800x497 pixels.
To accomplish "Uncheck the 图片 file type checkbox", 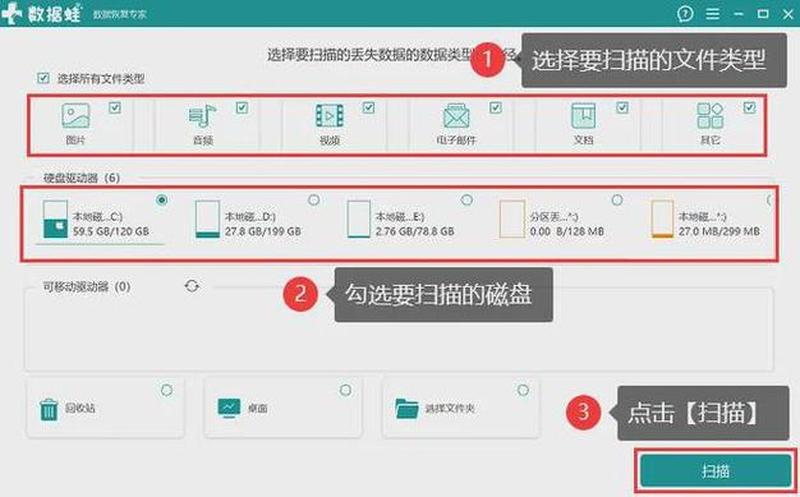I will click(115, 108).
